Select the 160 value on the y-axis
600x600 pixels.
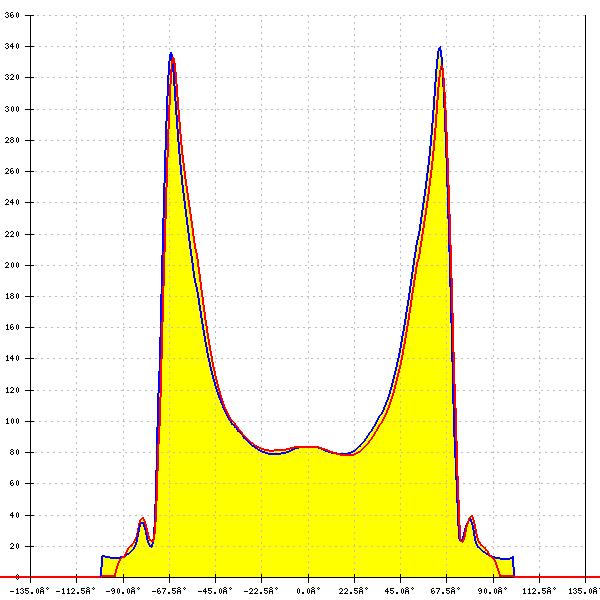(x=12, y=328)
